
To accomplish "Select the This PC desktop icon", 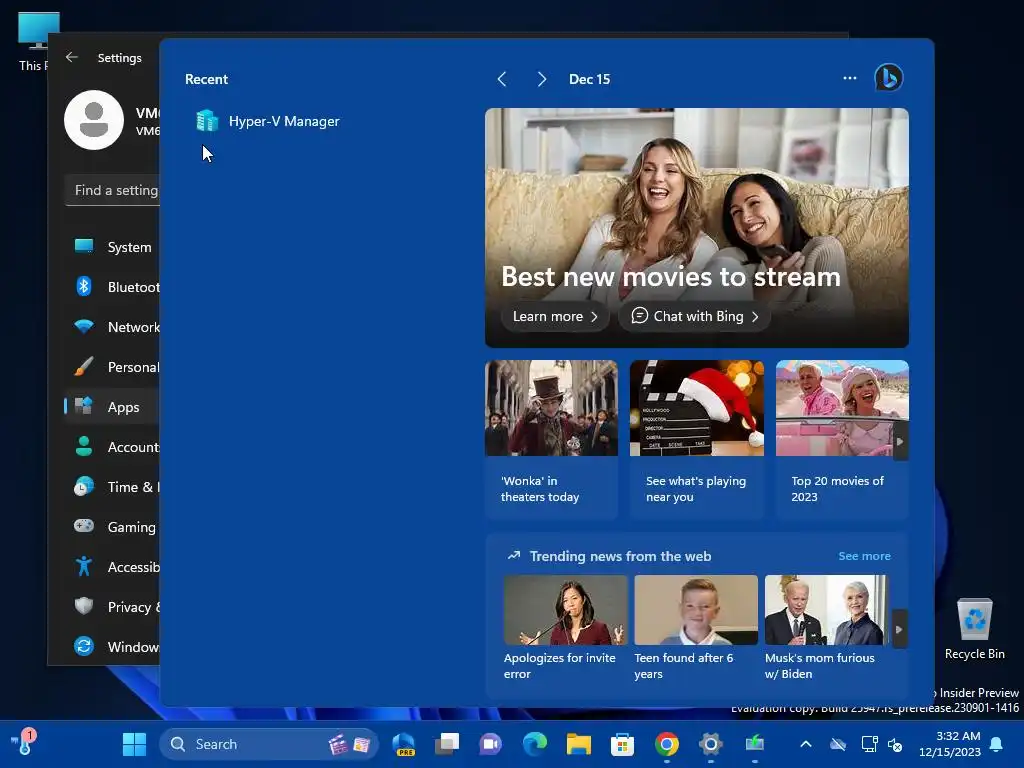I will click(x=33, y=41).
